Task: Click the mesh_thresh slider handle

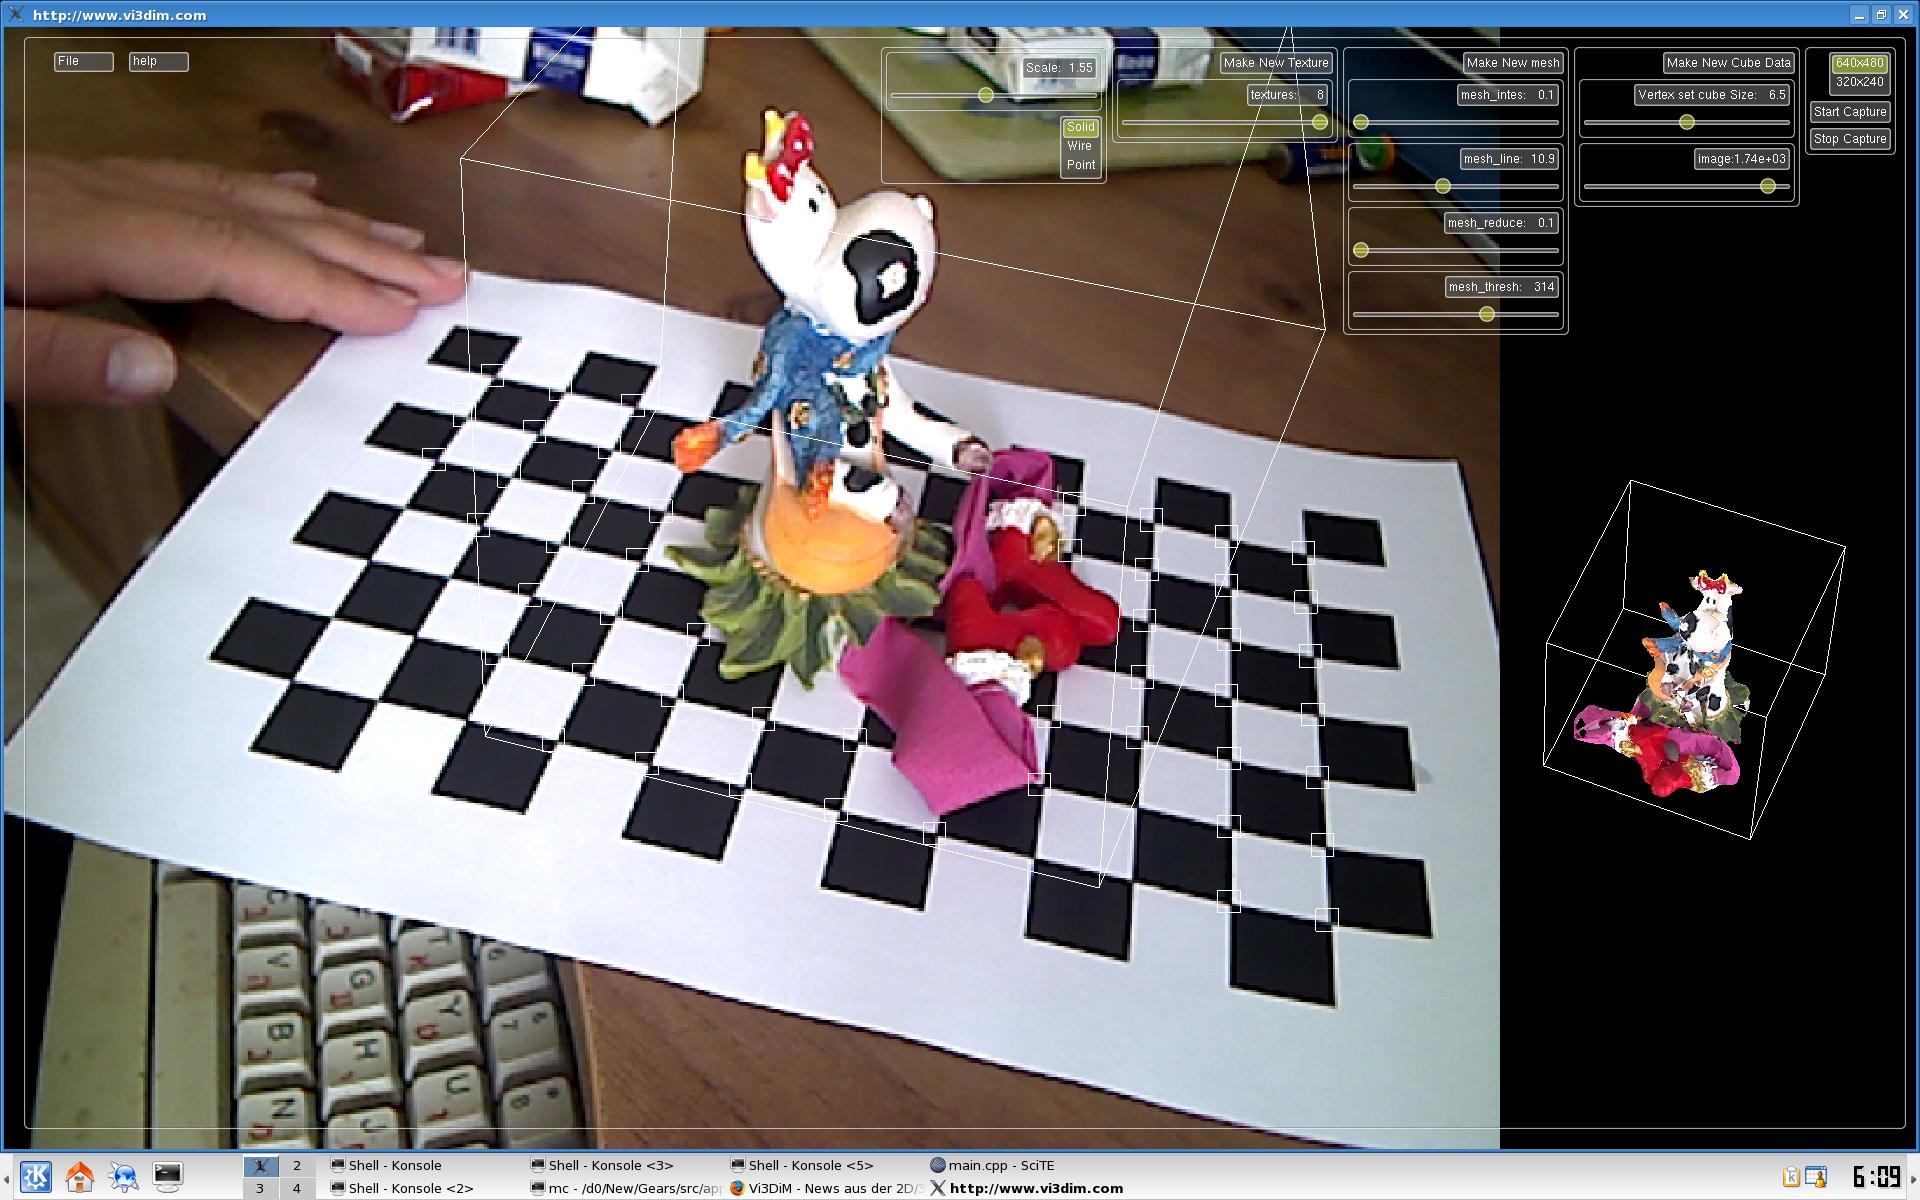Action: 1487,314
